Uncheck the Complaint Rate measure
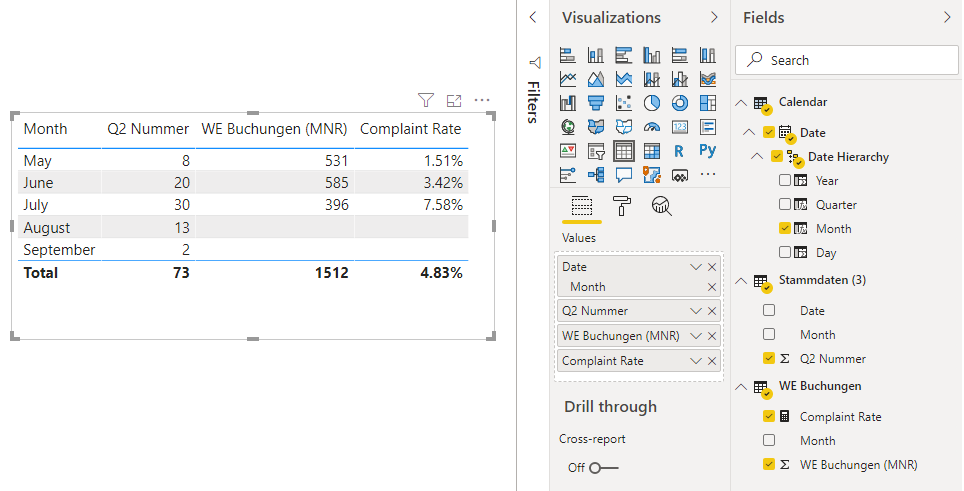This screenshot has height=491, width=964. (768, 416)
